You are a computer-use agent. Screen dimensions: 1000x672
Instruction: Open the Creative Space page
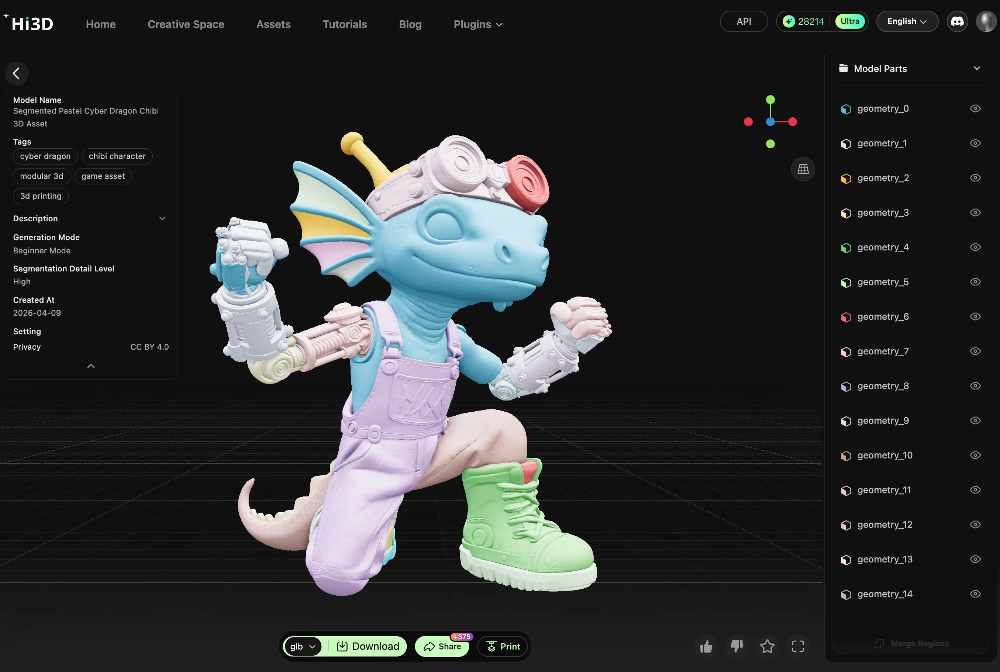pos(186,24)
